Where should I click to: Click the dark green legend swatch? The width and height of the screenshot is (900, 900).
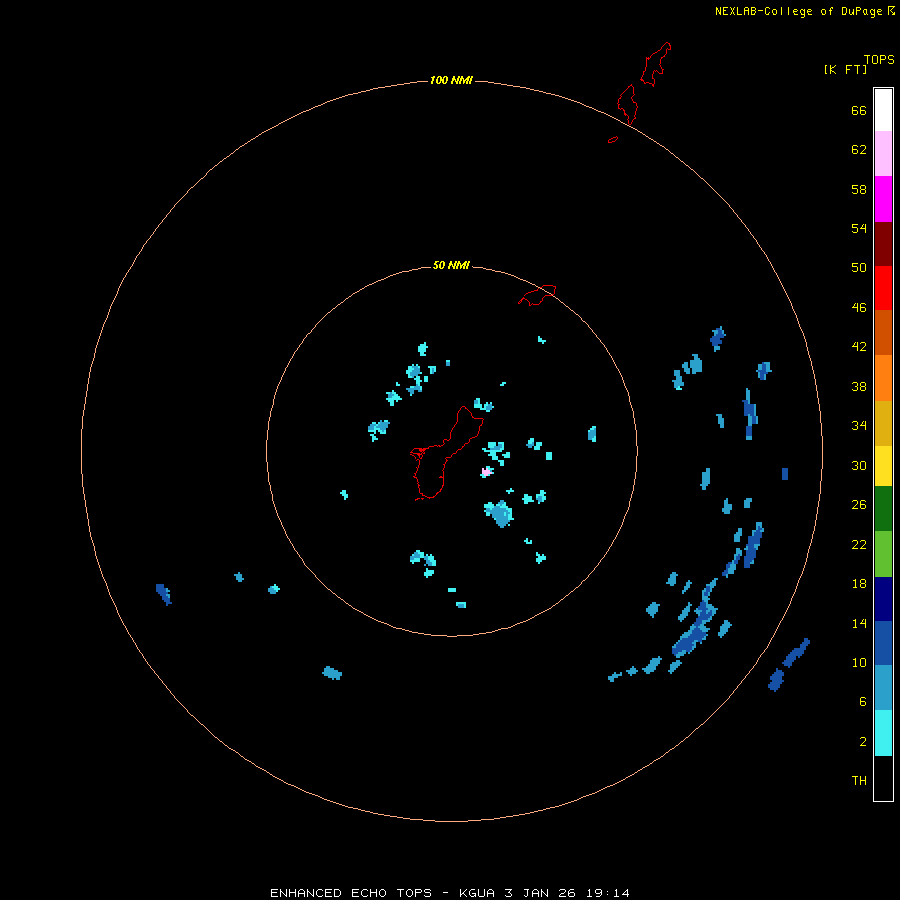(883, 509)
